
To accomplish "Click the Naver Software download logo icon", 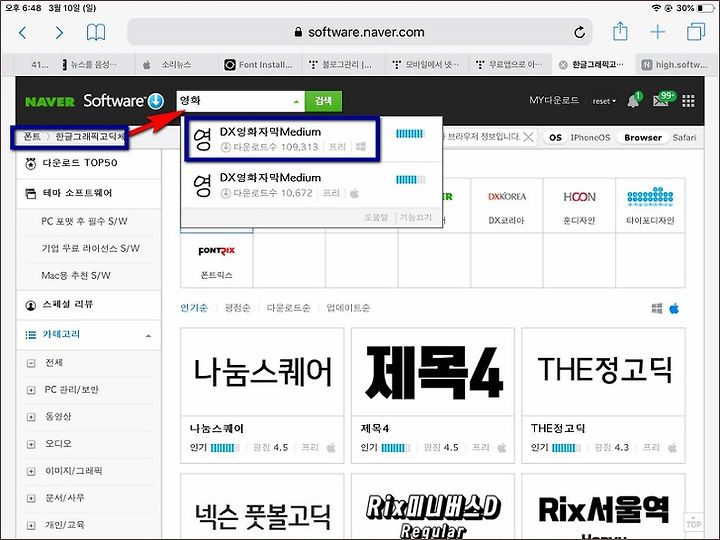I will point(156,101).
